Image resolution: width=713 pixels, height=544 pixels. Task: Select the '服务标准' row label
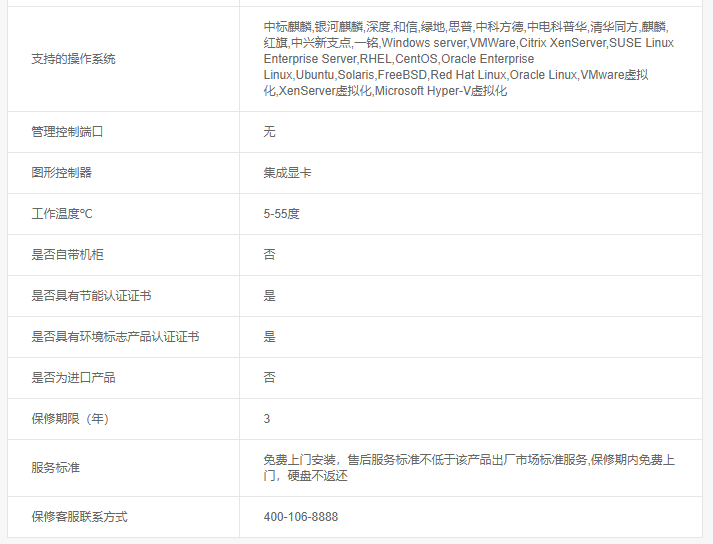coord(55,468)
